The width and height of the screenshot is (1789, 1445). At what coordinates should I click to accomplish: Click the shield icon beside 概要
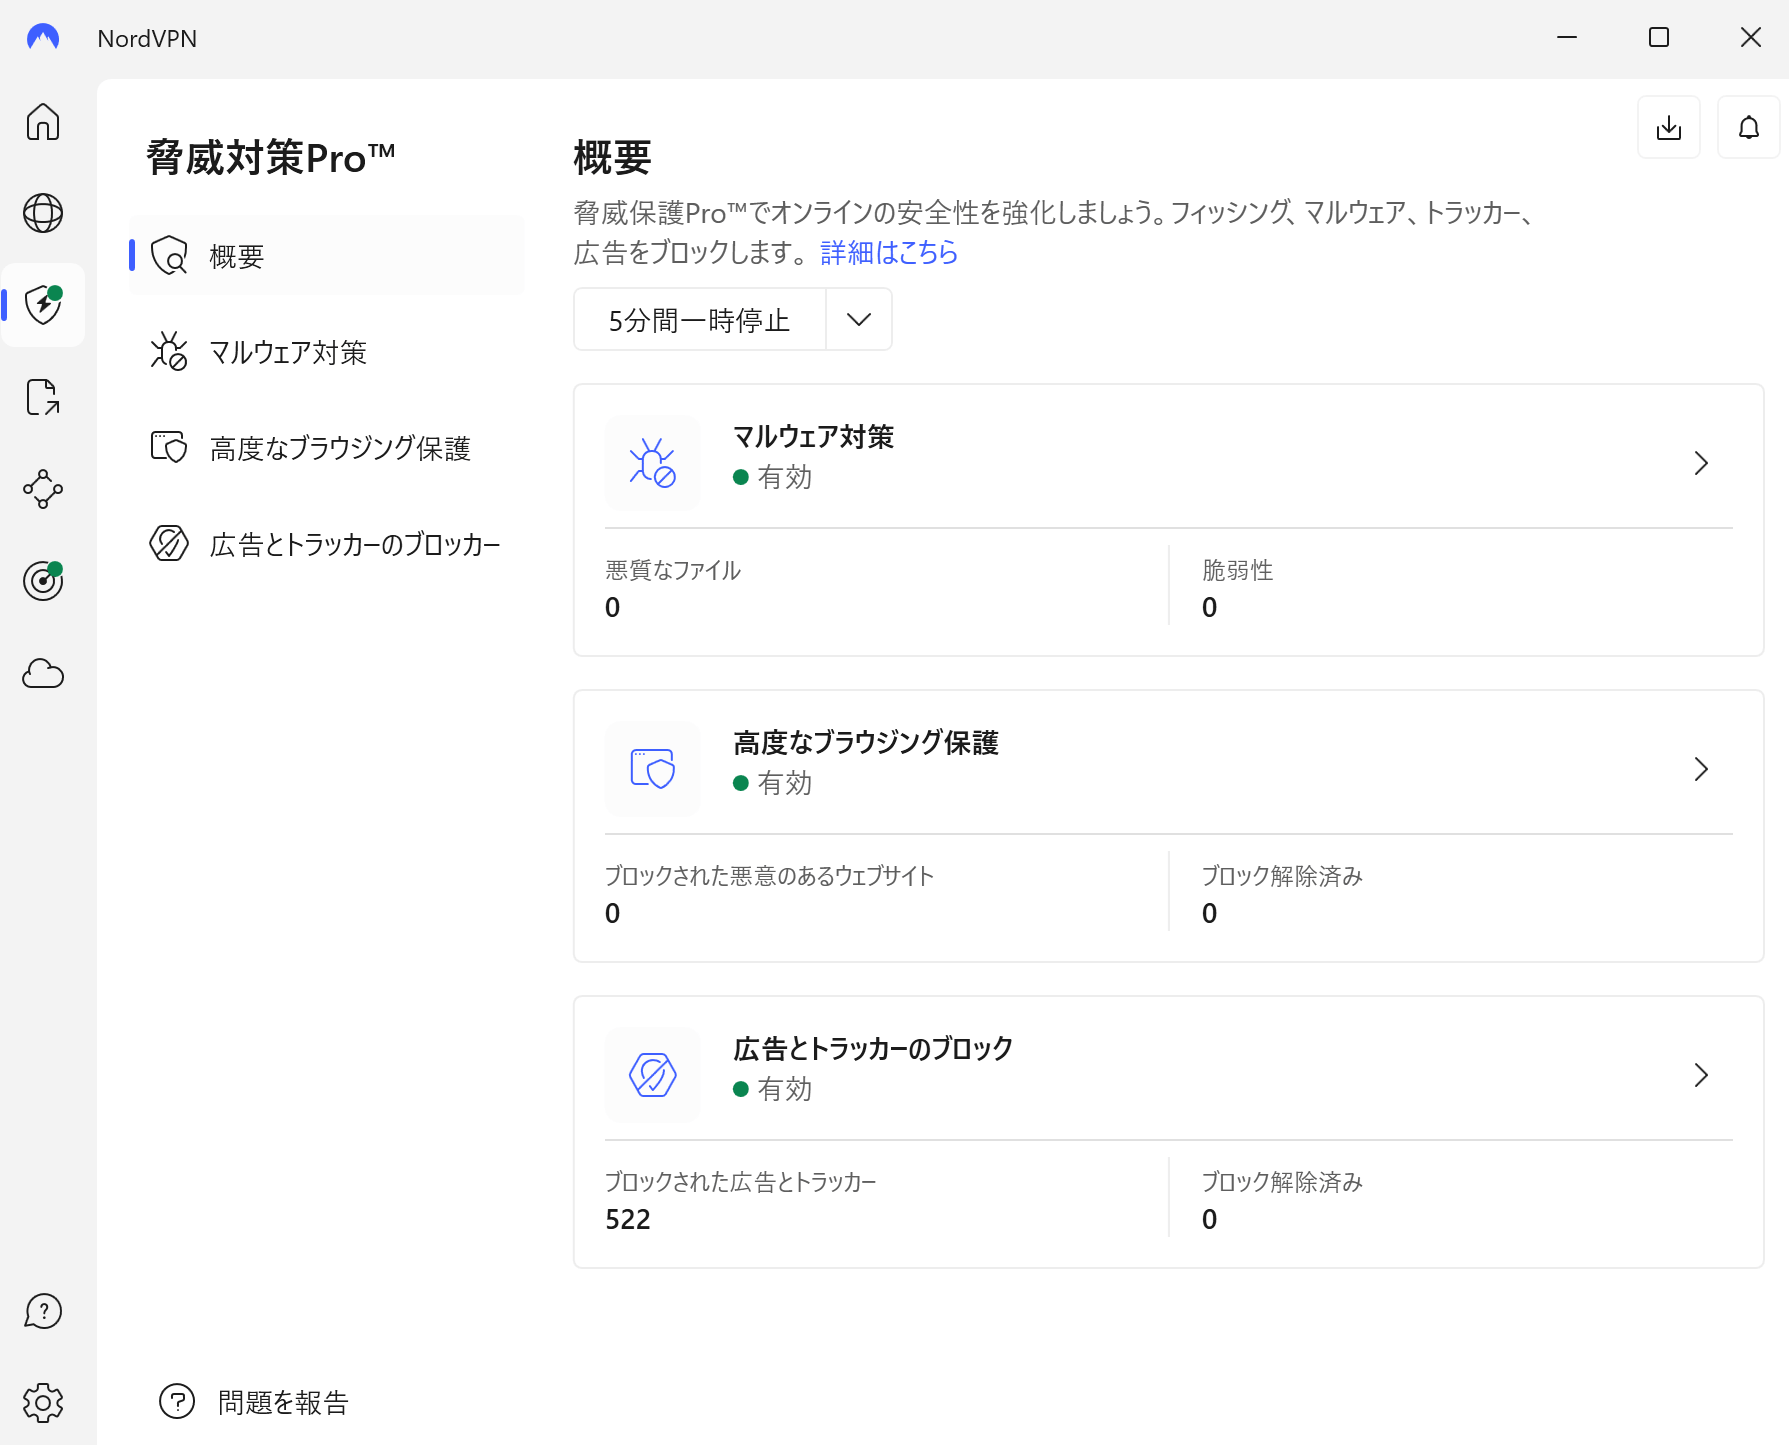tap(169, 255)
